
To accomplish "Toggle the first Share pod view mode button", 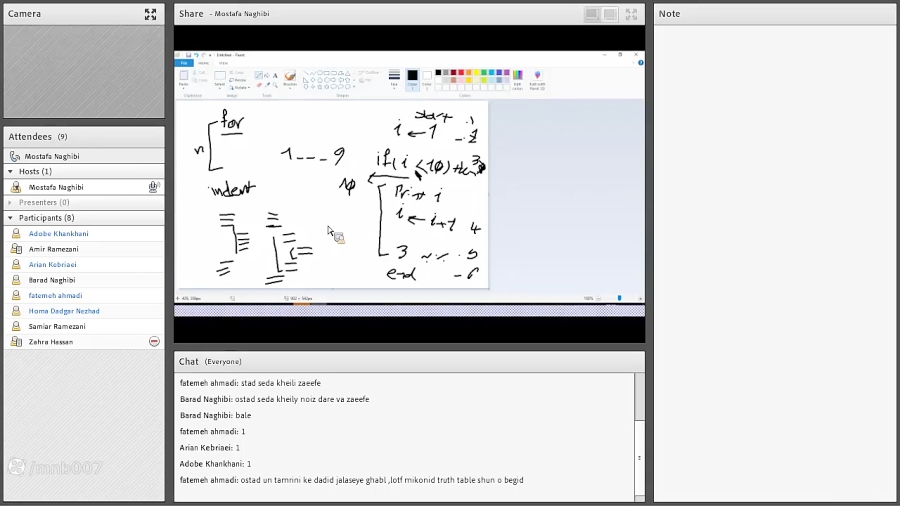I will [592, 14].
